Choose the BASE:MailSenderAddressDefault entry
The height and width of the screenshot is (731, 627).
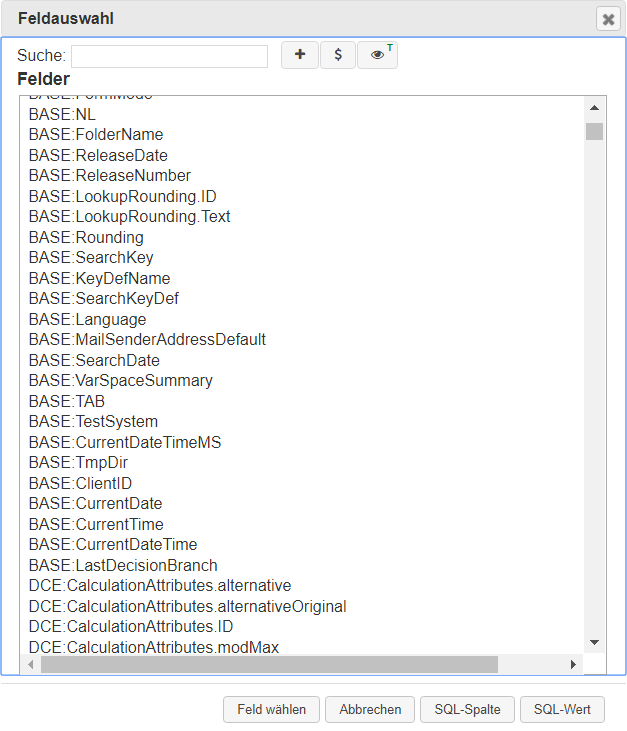point(147,339)
